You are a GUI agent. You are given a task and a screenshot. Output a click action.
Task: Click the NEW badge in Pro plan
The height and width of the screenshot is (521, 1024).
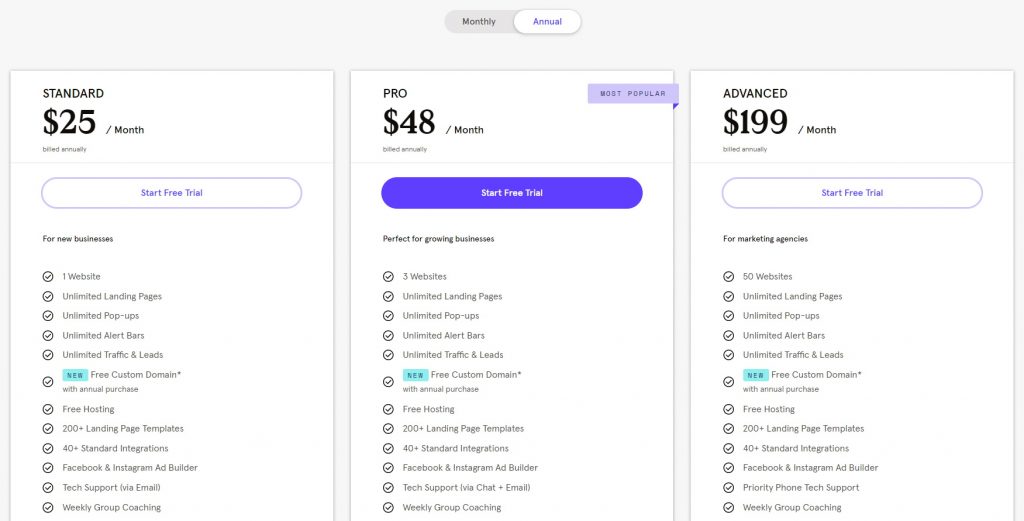coord(415,375)
